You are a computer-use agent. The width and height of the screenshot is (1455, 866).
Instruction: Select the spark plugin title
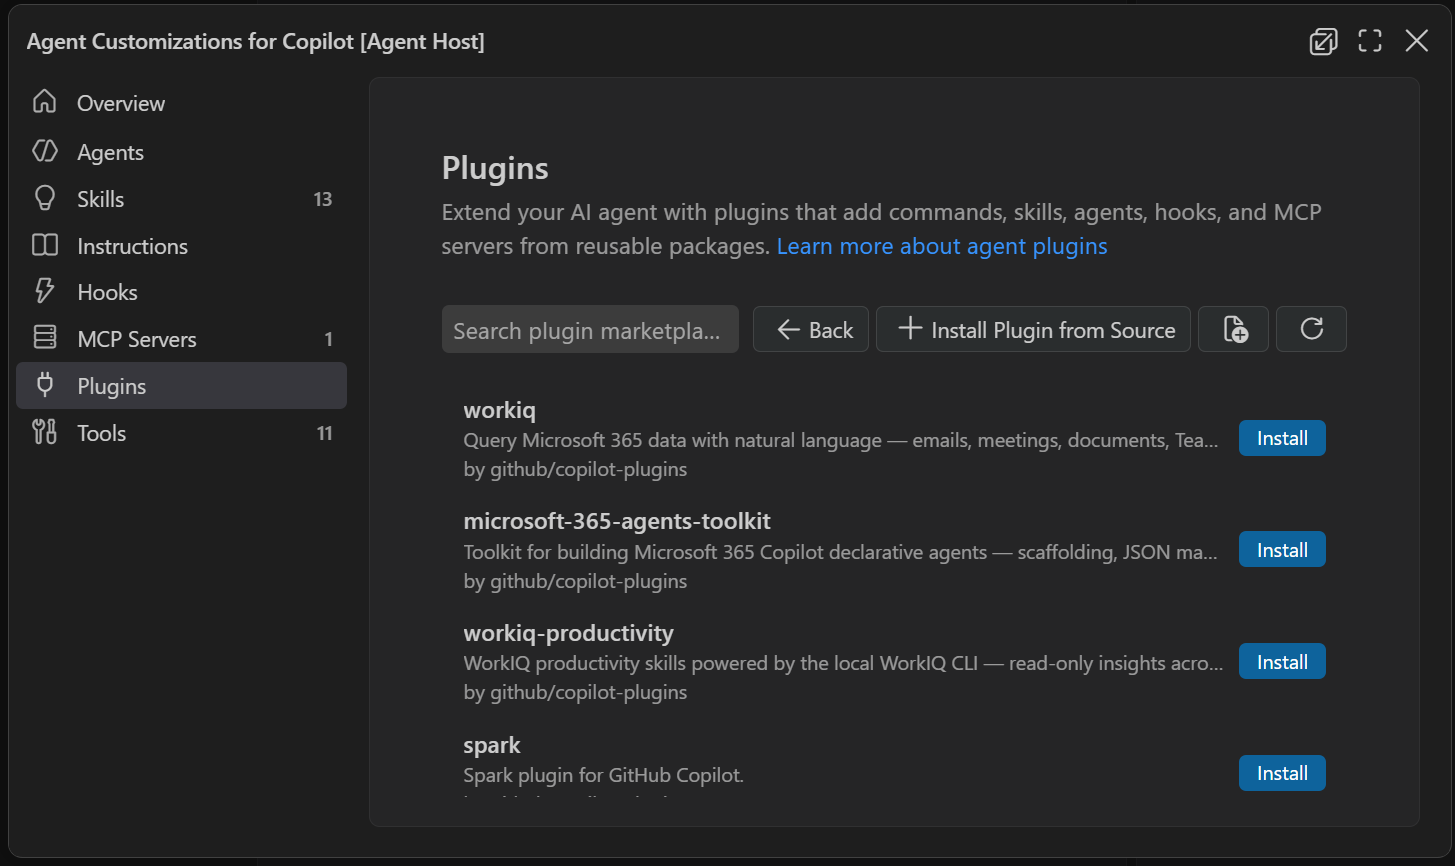[492, 745]
